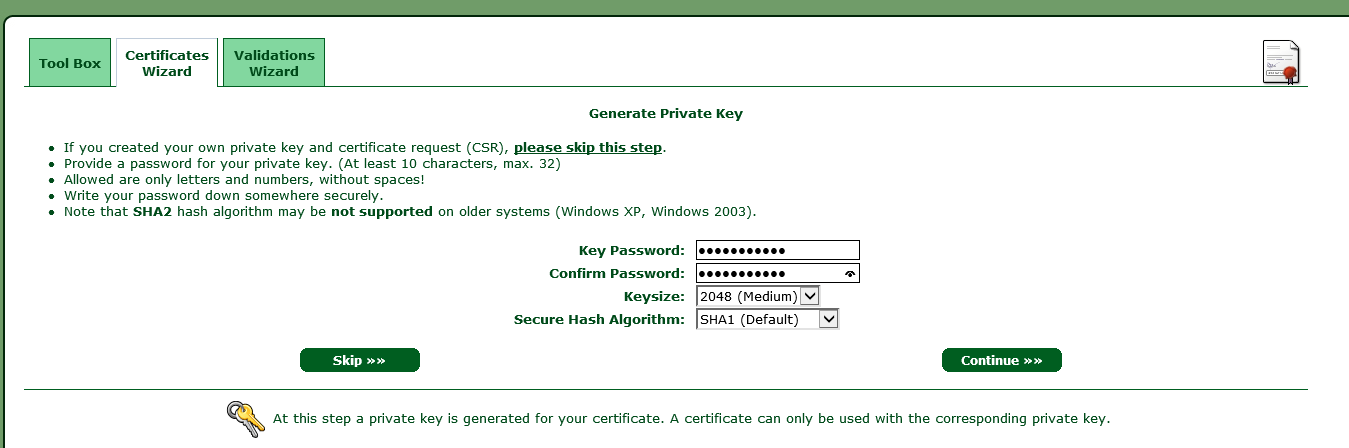Expand the Secure Hash Algorithm dropdown

point(767,320)
